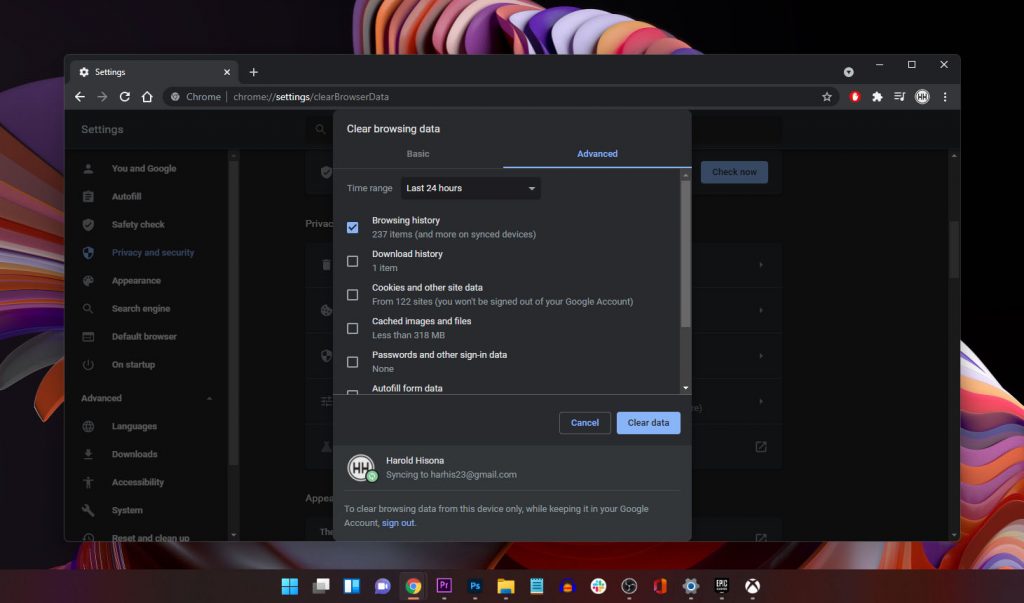This screenshot has width=1024, height=603.
Task: Select the Advanced tab in the dialog
Action: [x=597, y=154]
